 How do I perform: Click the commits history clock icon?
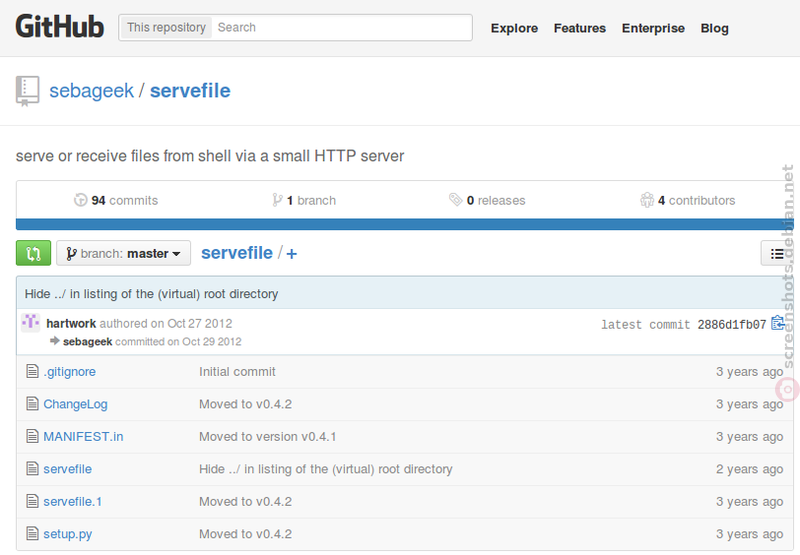pos(81,200)
